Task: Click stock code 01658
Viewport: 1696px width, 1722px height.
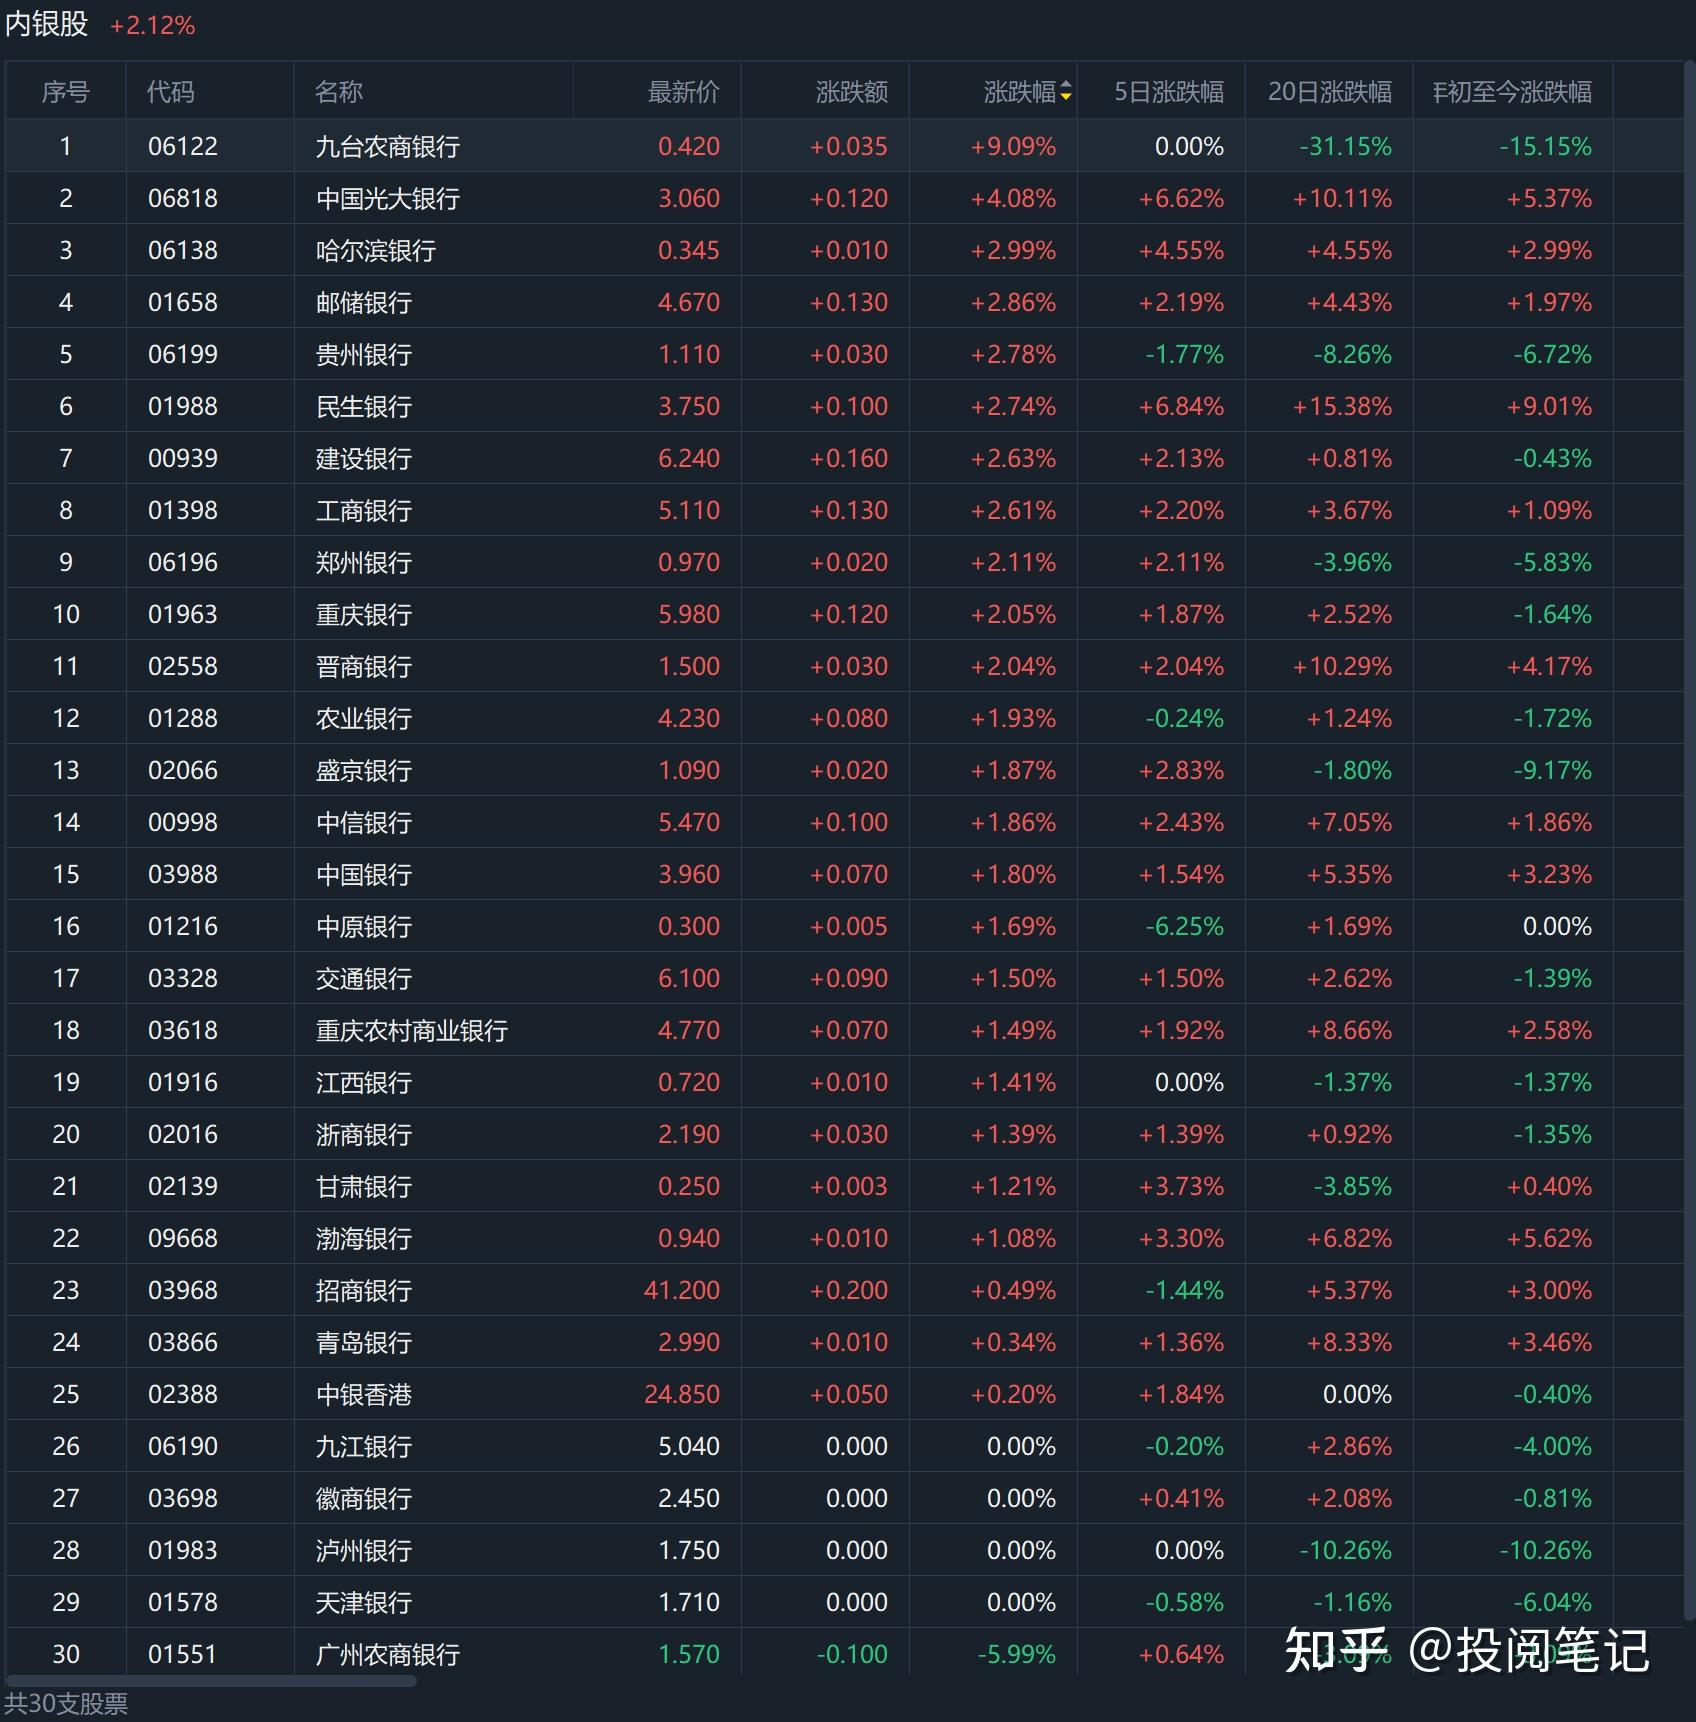Action: click(183, 302)
